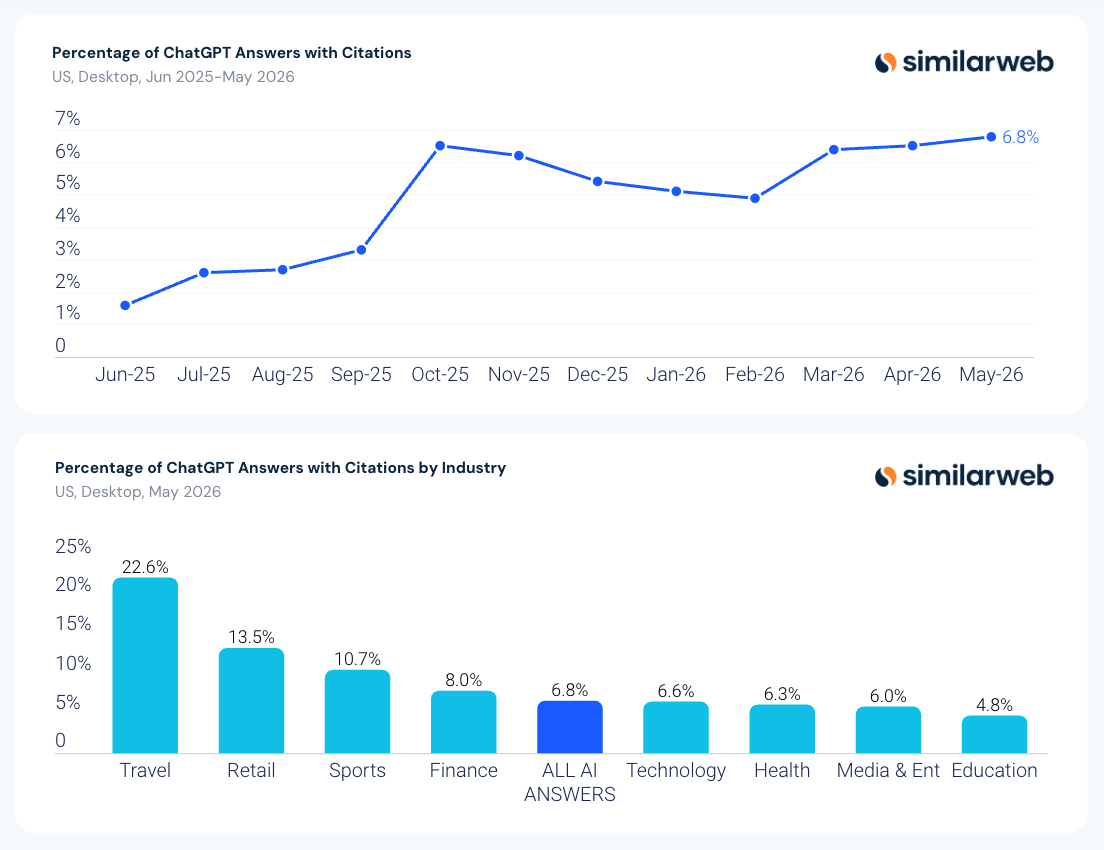Click the Oct-25 x-axis label
The width and height of the screenshot is (1104, 850).
pos(440,375)
